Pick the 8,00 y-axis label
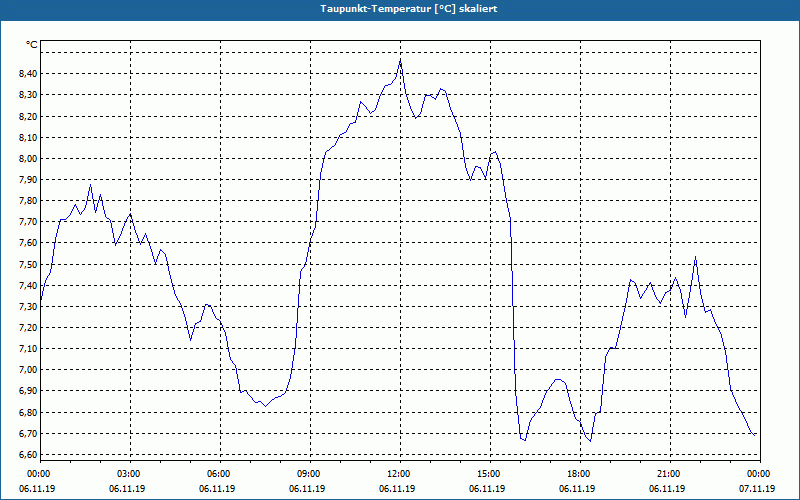The image size is (800, 500). (x=28, y=159)
